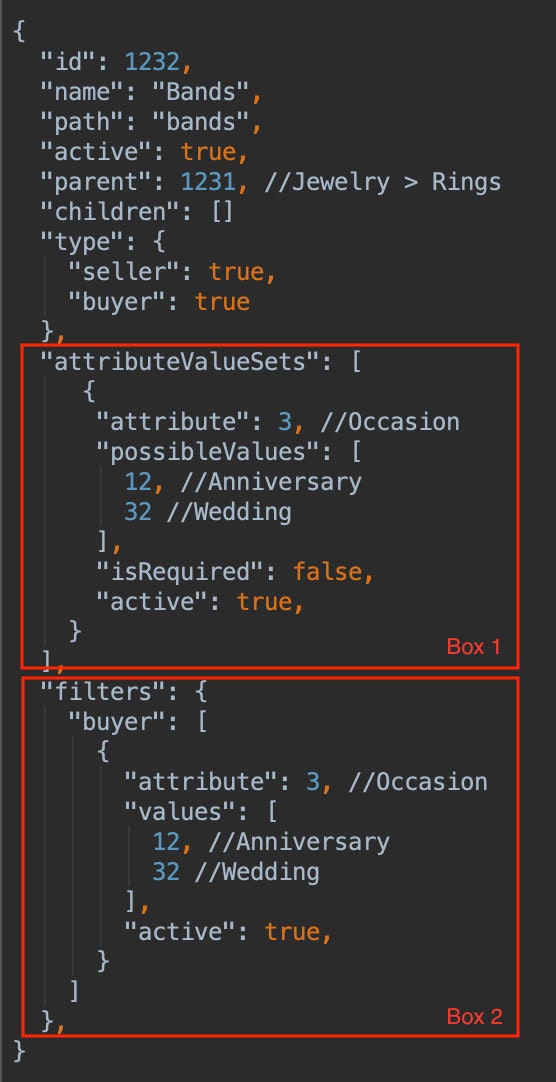Select the id value 1232
556x1082 pixels.
[152, 62]
